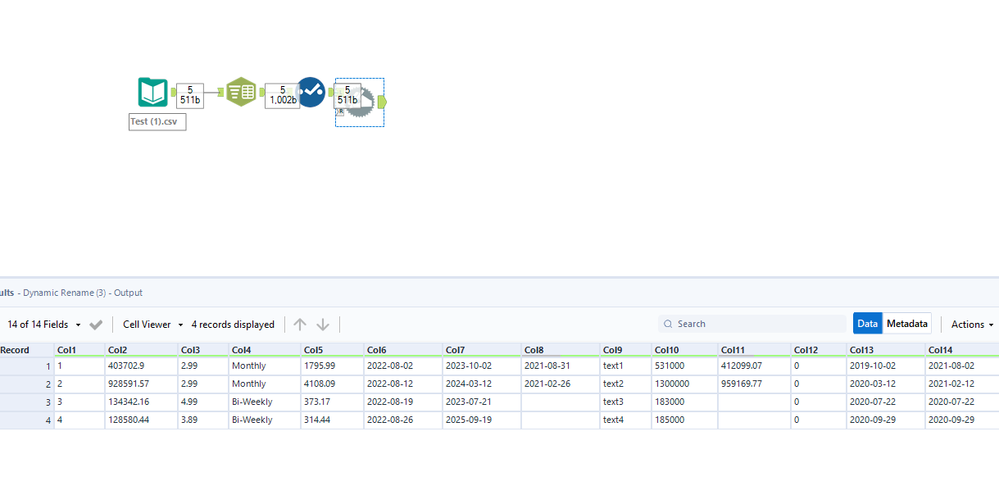The height and width of the screenshot is (477, 999).
Task: Select record row number 4
Action: [x=27, y=420]
